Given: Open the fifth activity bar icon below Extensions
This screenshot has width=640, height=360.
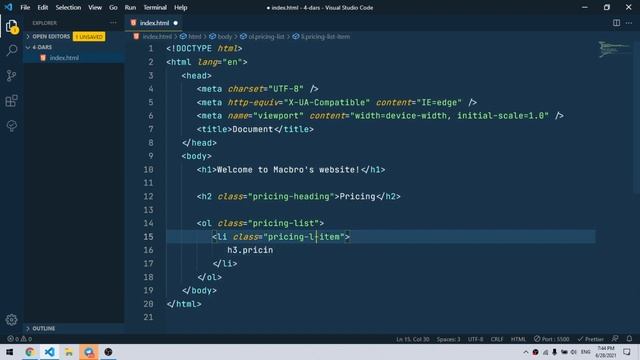Looking at the screenshot, I should click(12, 125).
